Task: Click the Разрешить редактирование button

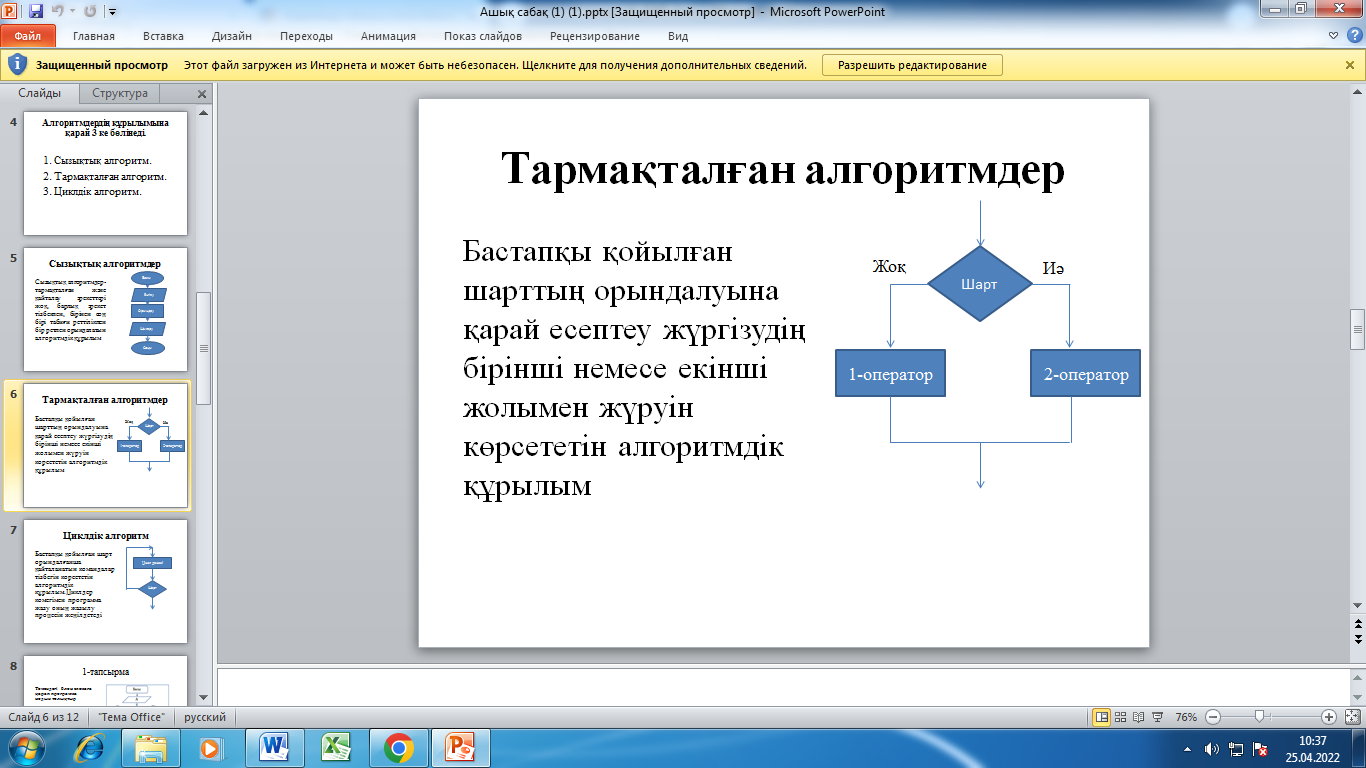Action: 912,65
